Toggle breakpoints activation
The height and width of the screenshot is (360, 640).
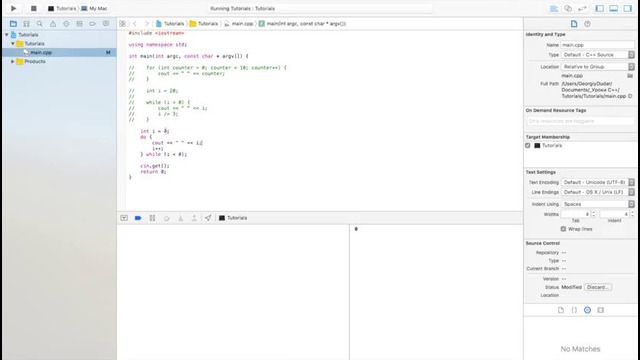pos(138,218)
